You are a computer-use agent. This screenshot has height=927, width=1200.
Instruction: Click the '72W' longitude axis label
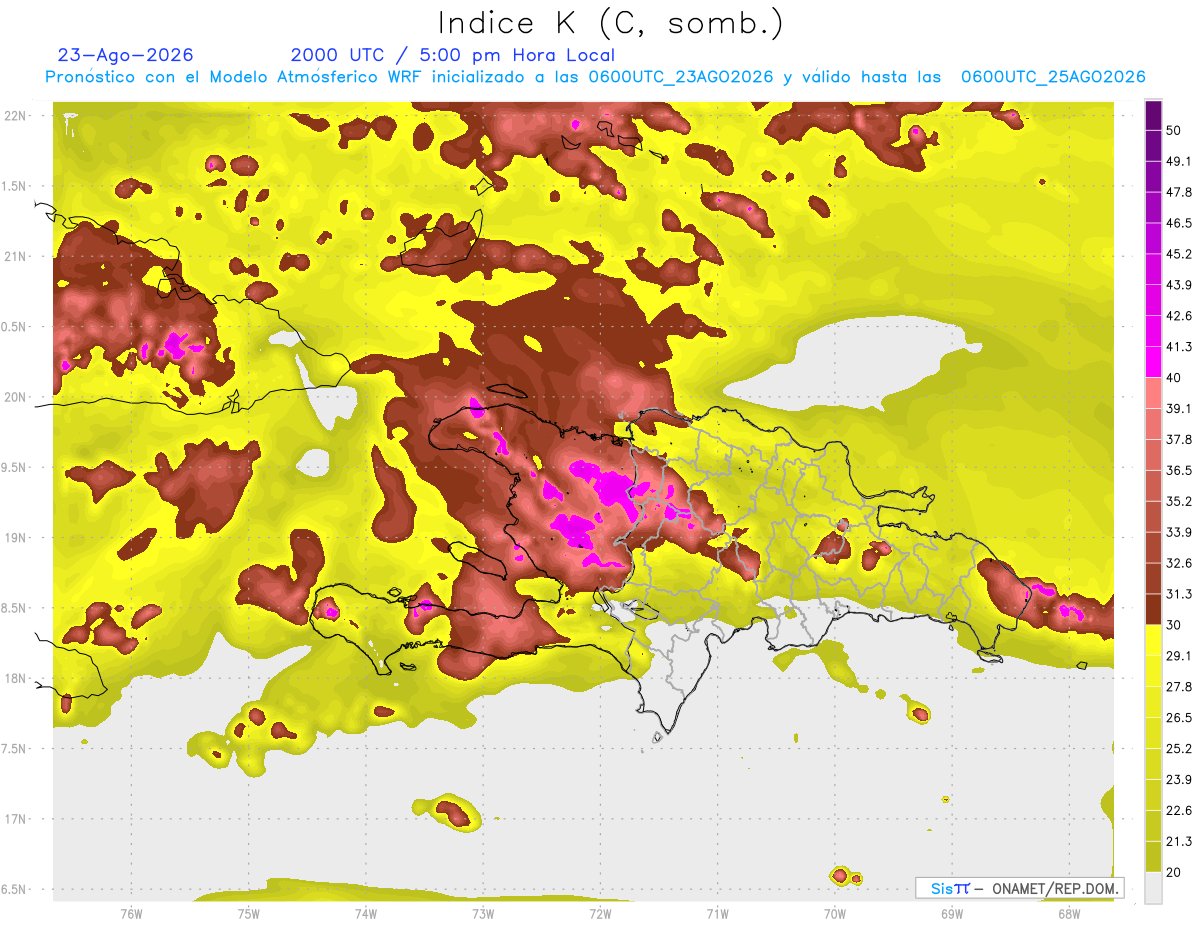coord(600,913)
